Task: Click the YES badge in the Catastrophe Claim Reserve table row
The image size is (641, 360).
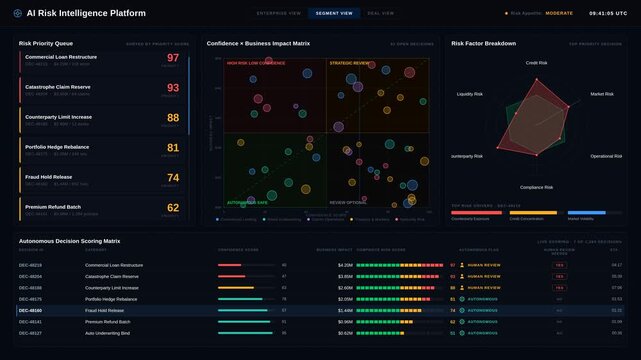Action: (x=559, y=277)
